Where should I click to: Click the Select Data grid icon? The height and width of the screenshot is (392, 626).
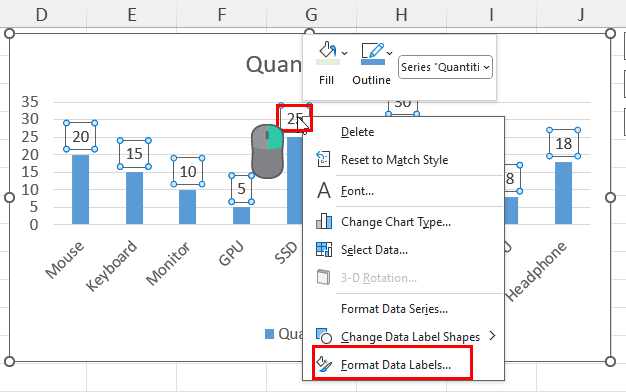[x=324, y=249]
